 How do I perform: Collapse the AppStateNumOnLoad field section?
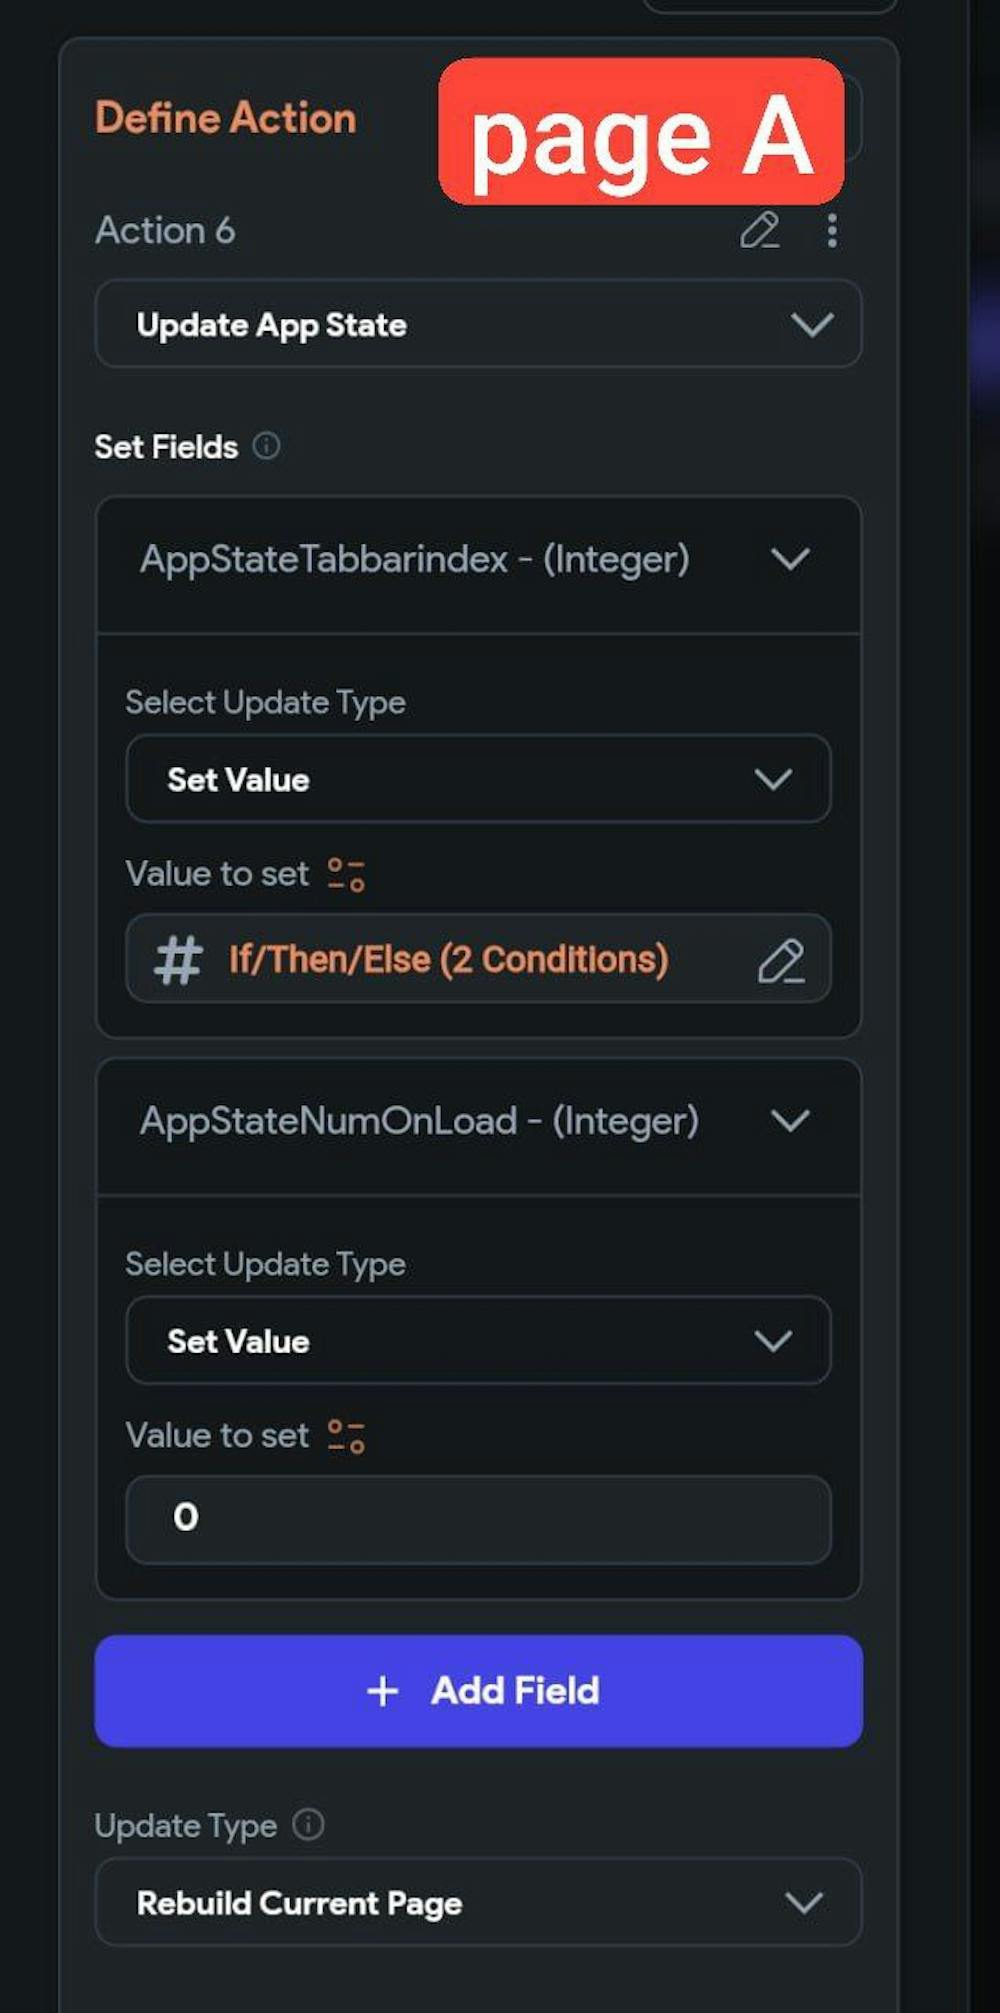coord(790,1121)
